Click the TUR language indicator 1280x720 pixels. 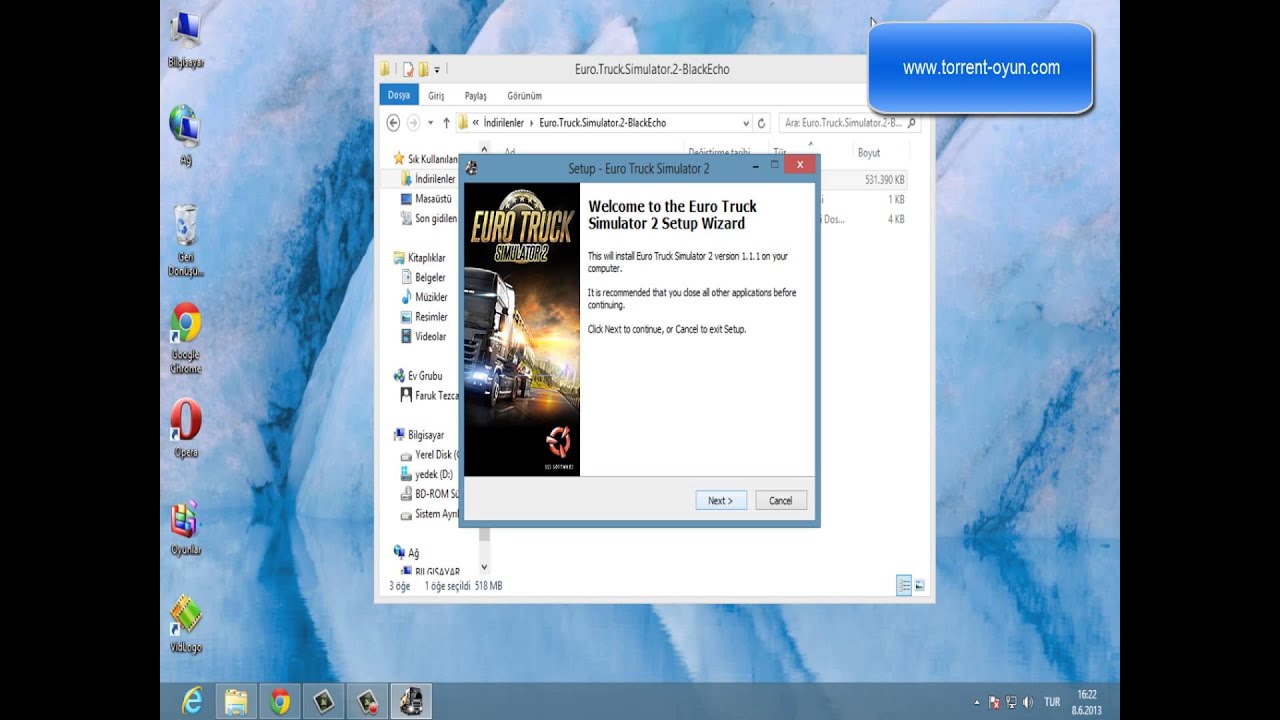coord(1052,703)
